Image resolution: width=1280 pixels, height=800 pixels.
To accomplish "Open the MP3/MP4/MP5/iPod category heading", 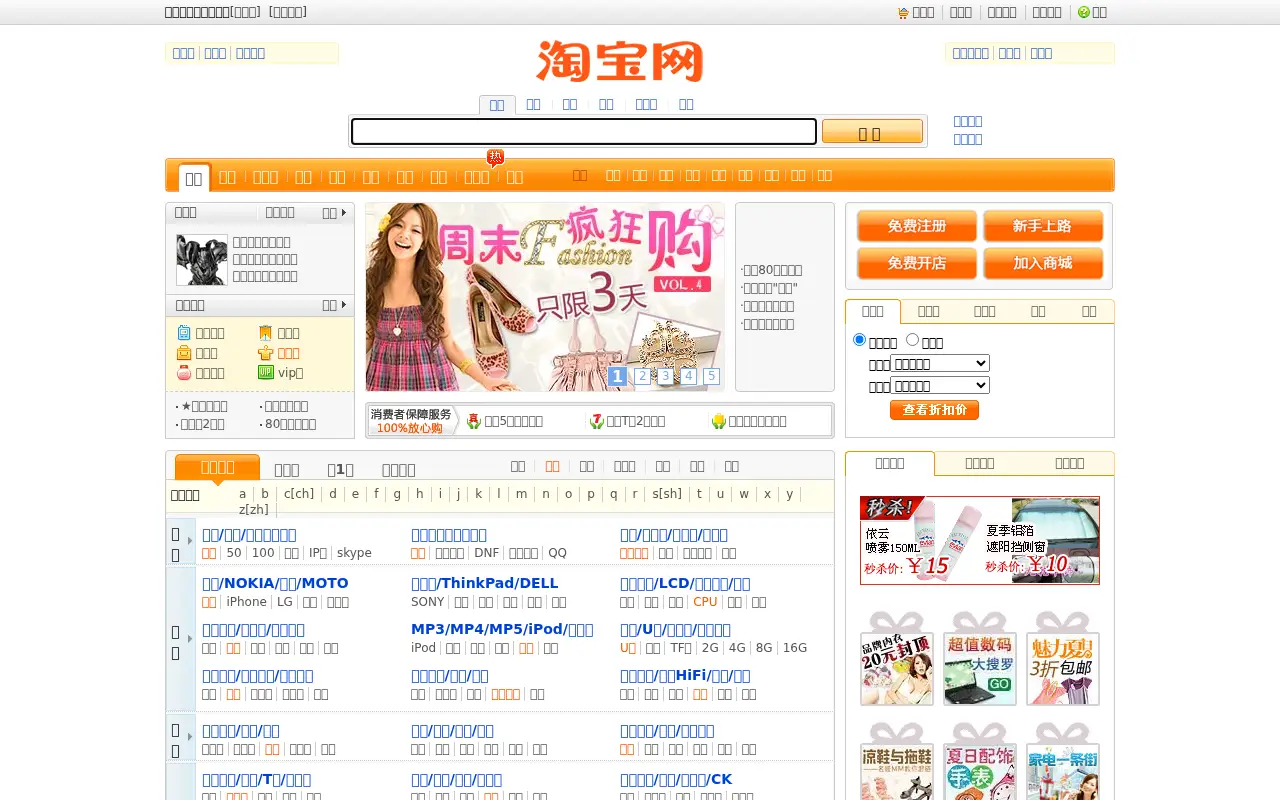I will pos(502,629).
